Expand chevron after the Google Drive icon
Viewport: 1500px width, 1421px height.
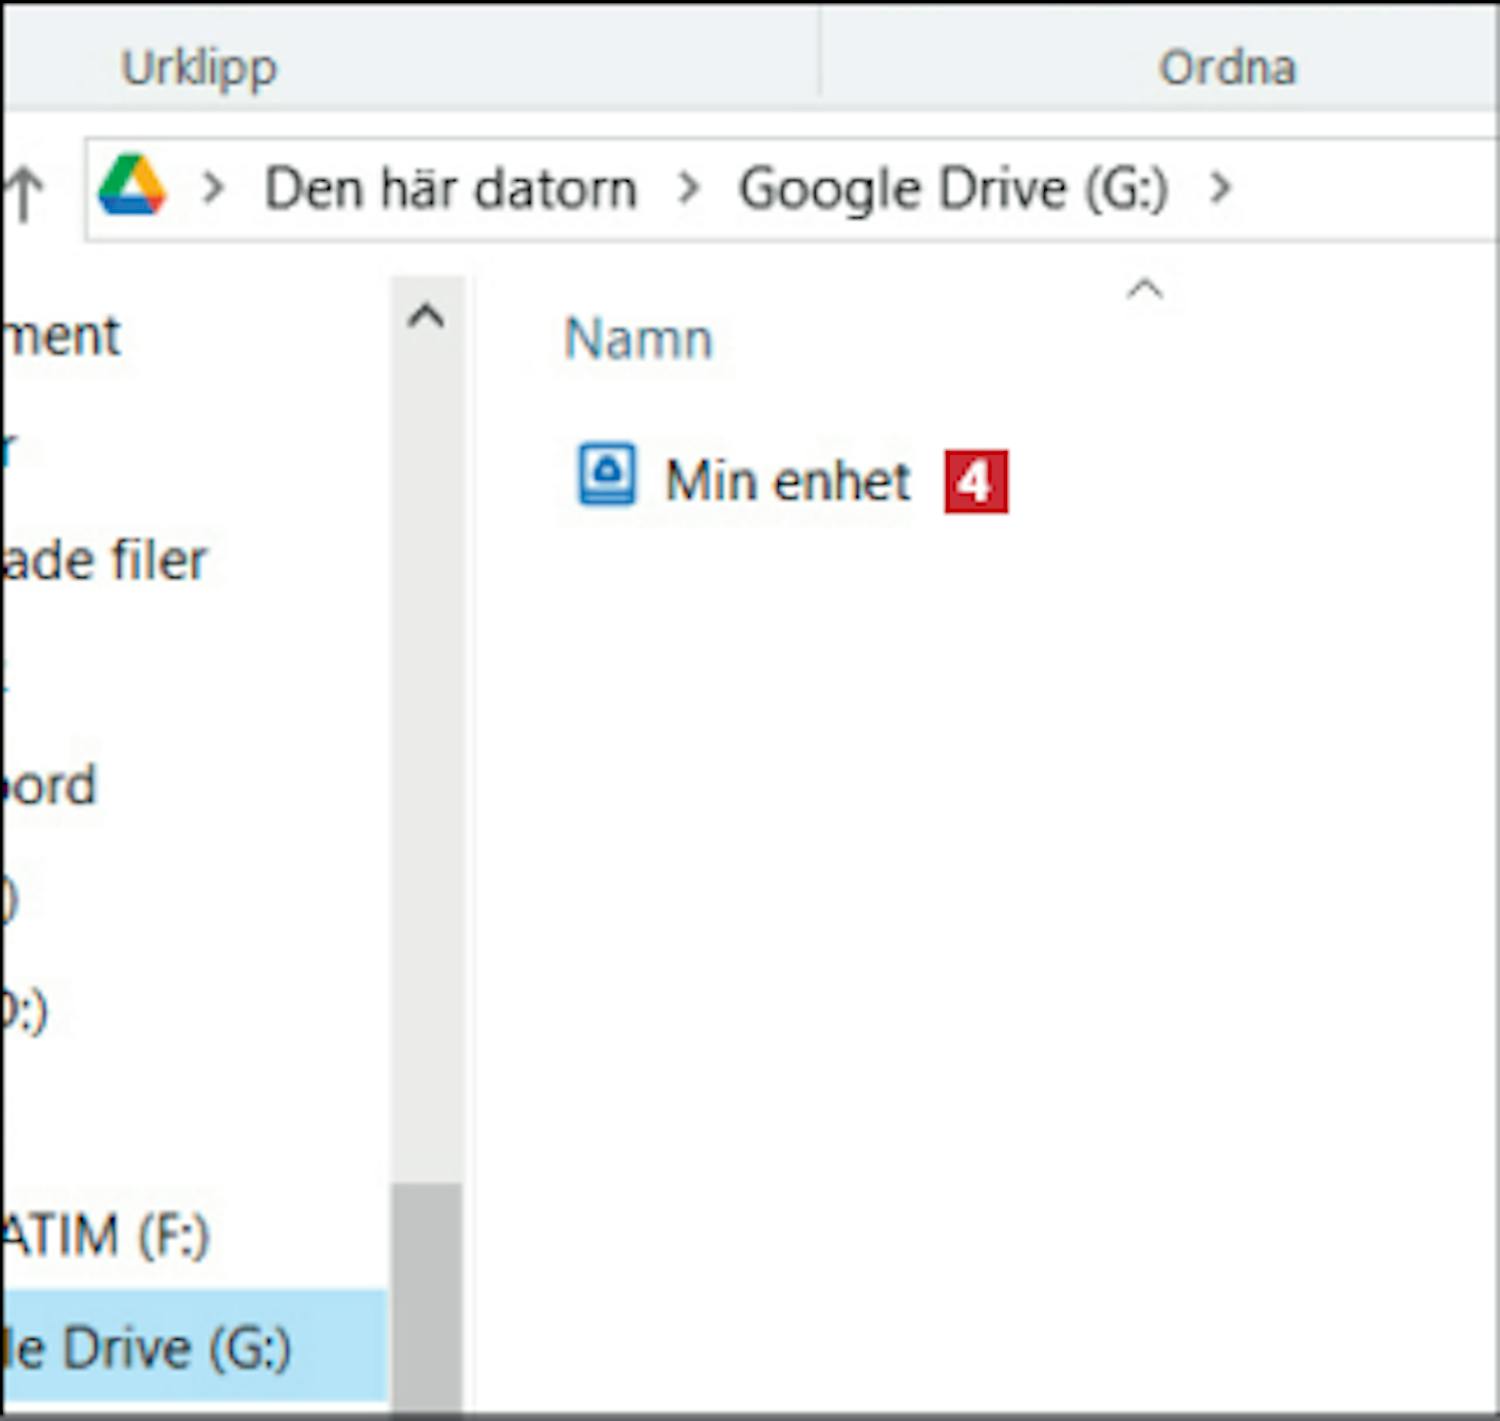point(212,188)
